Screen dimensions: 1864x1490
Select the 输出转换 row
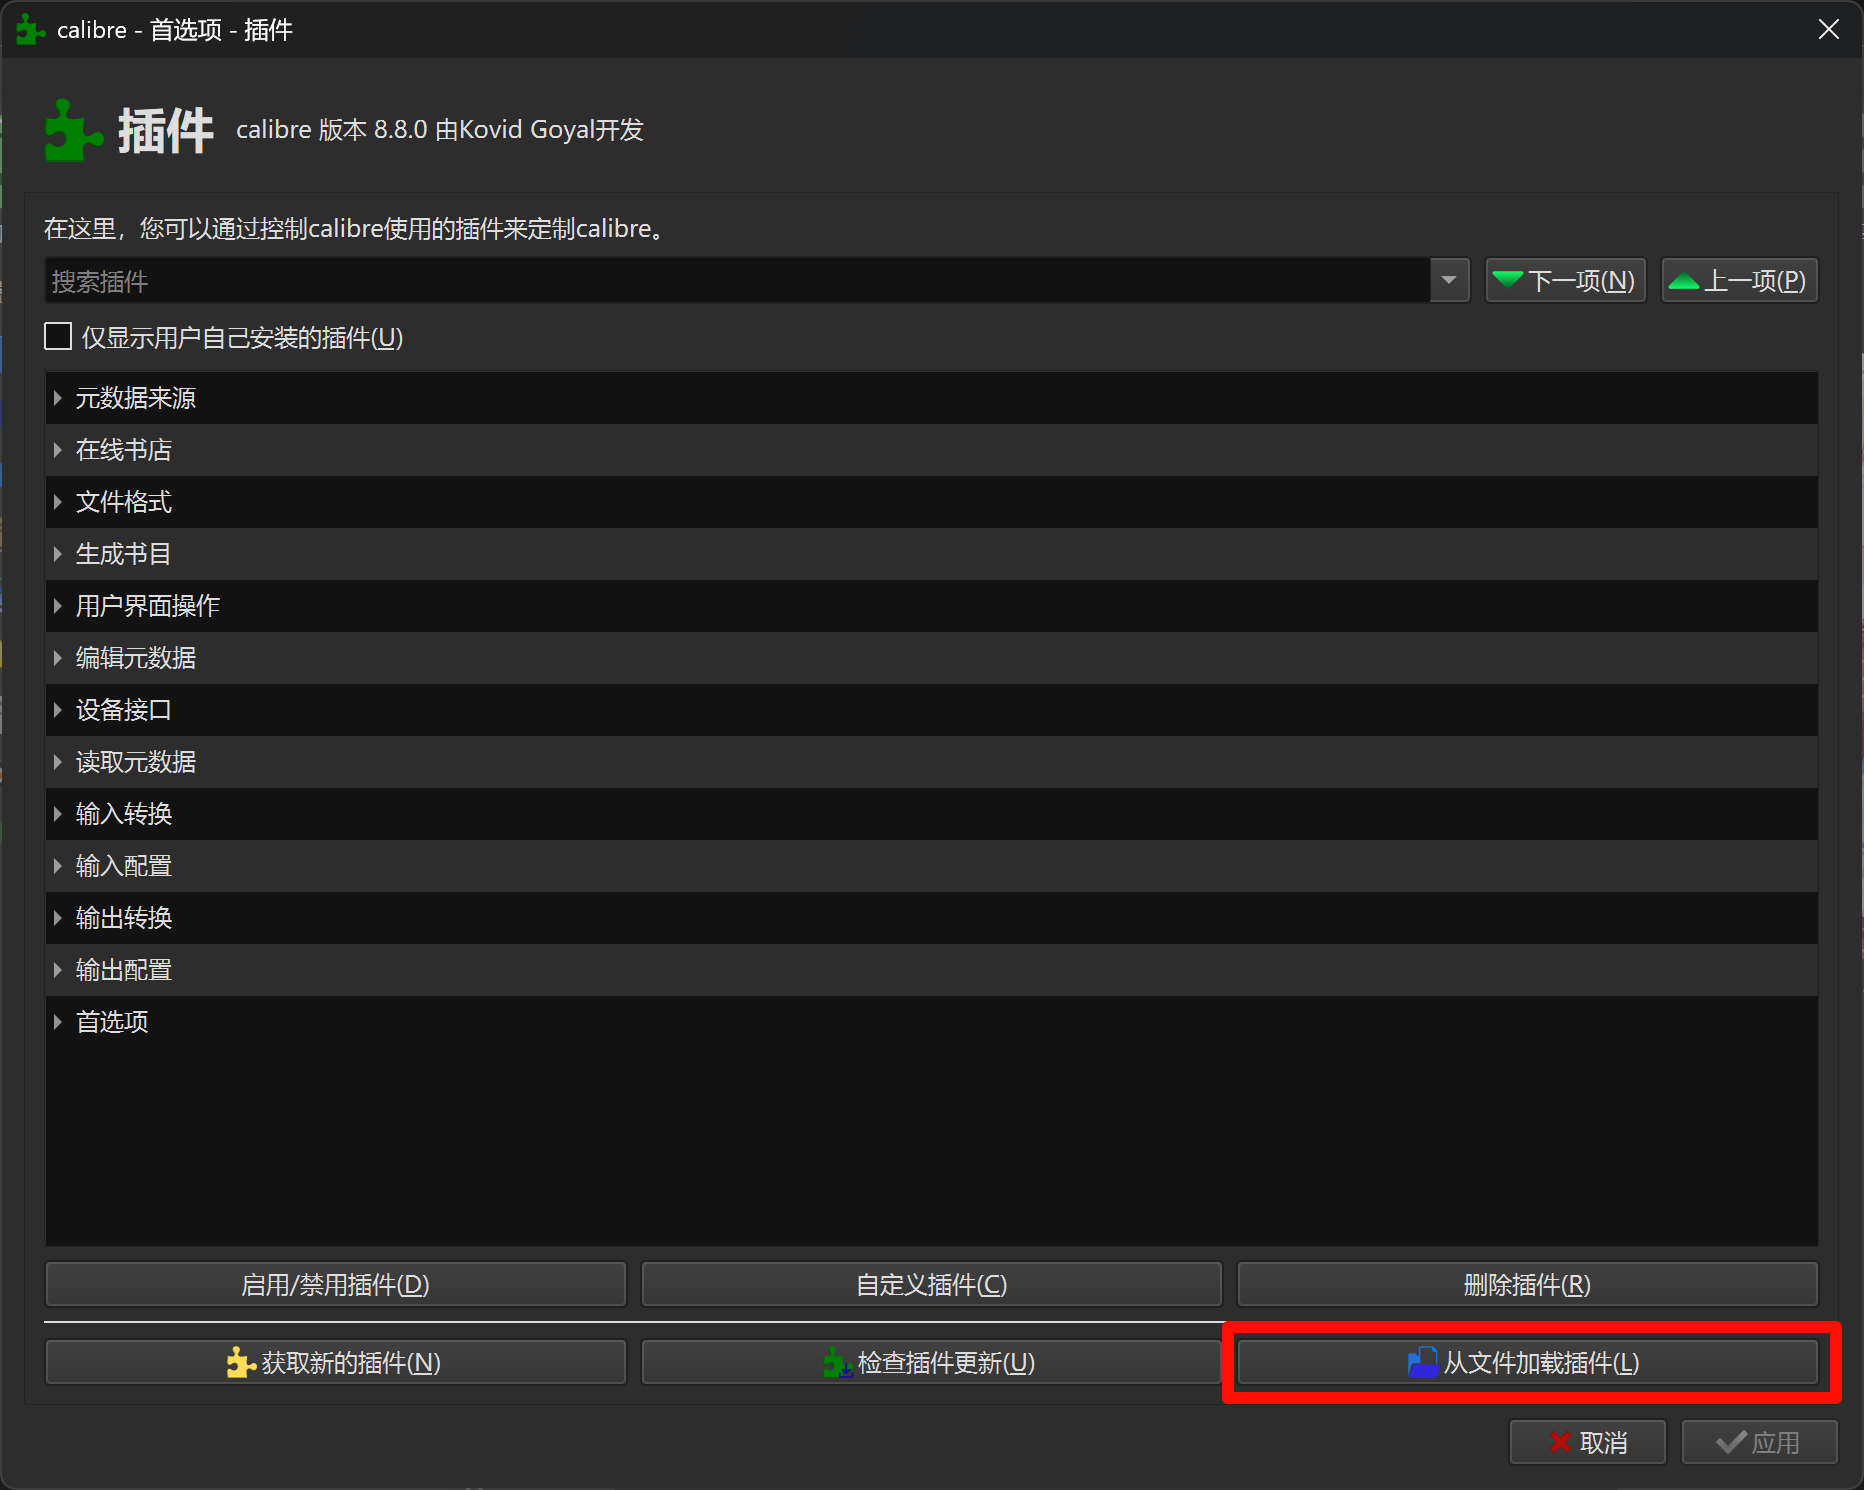coord(931,918)
